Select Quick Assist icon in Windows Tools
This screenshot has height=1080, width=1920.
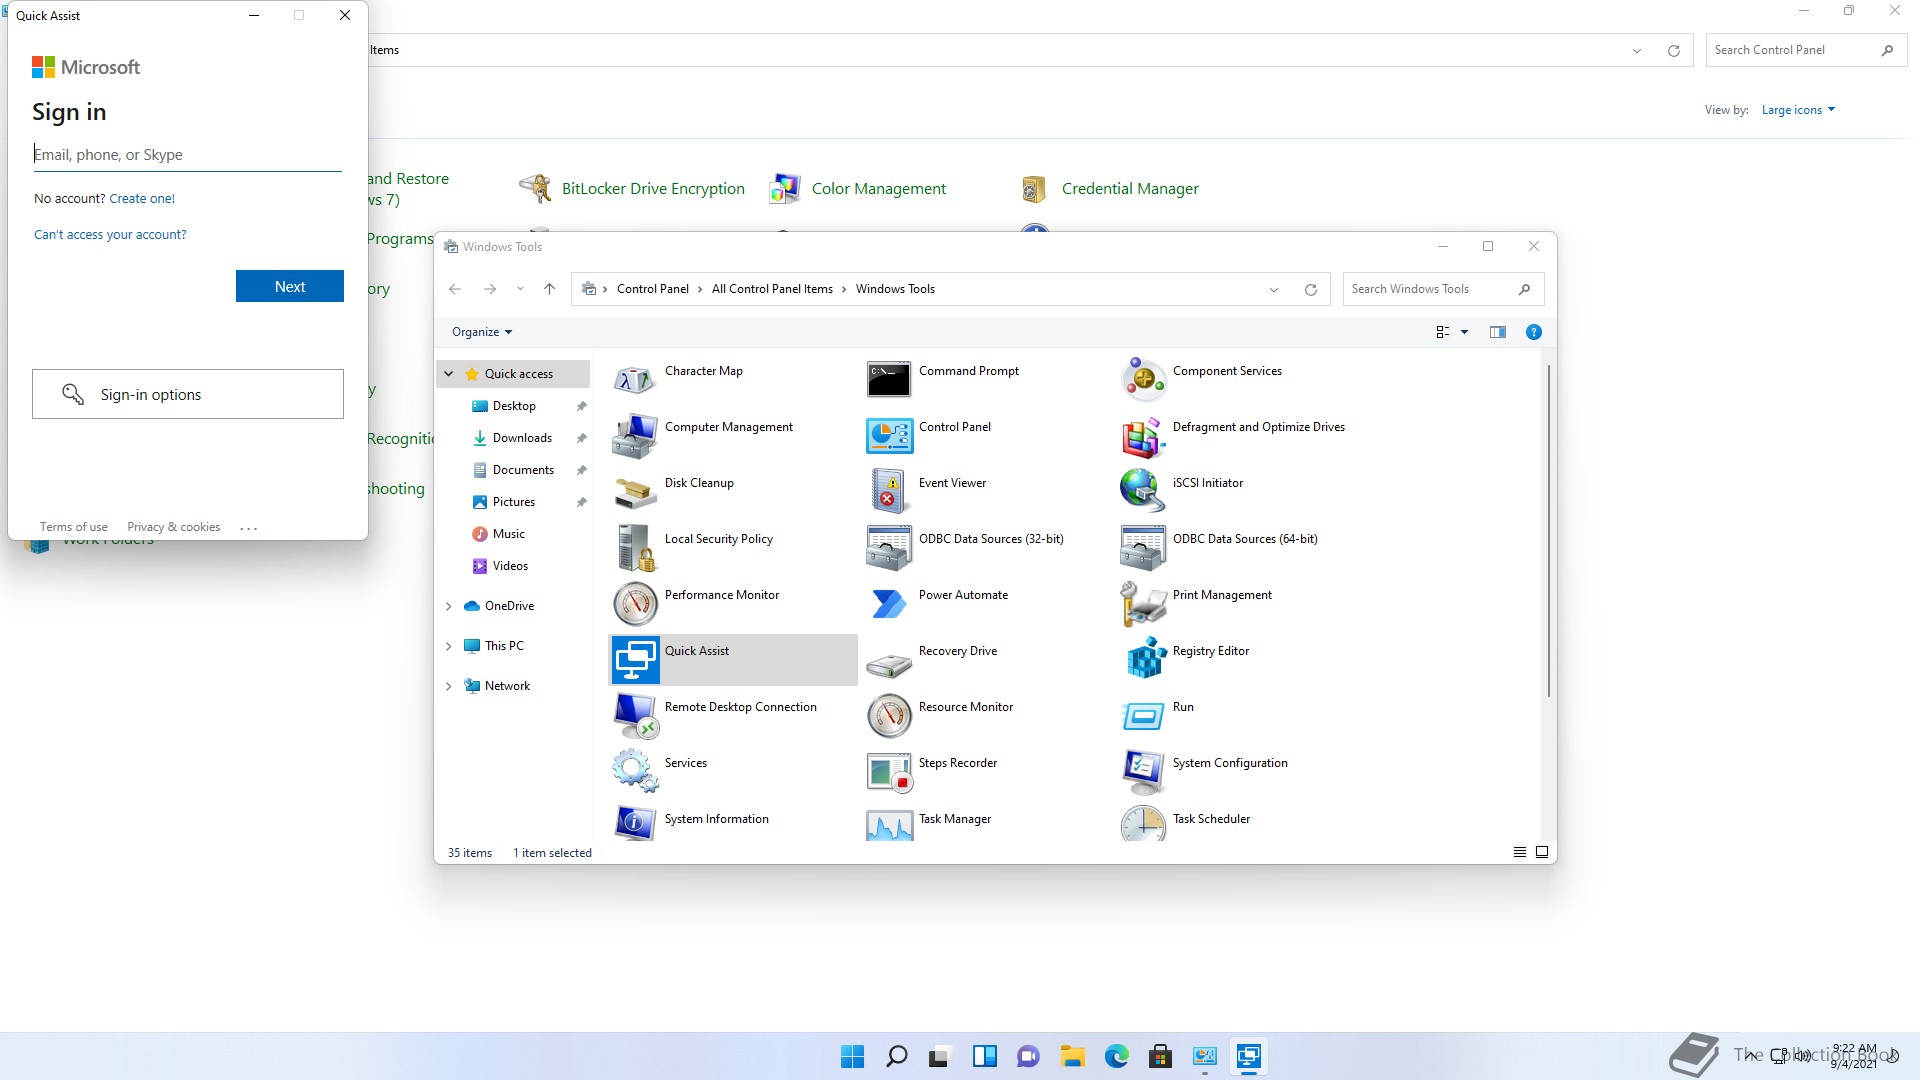point(635,660)
